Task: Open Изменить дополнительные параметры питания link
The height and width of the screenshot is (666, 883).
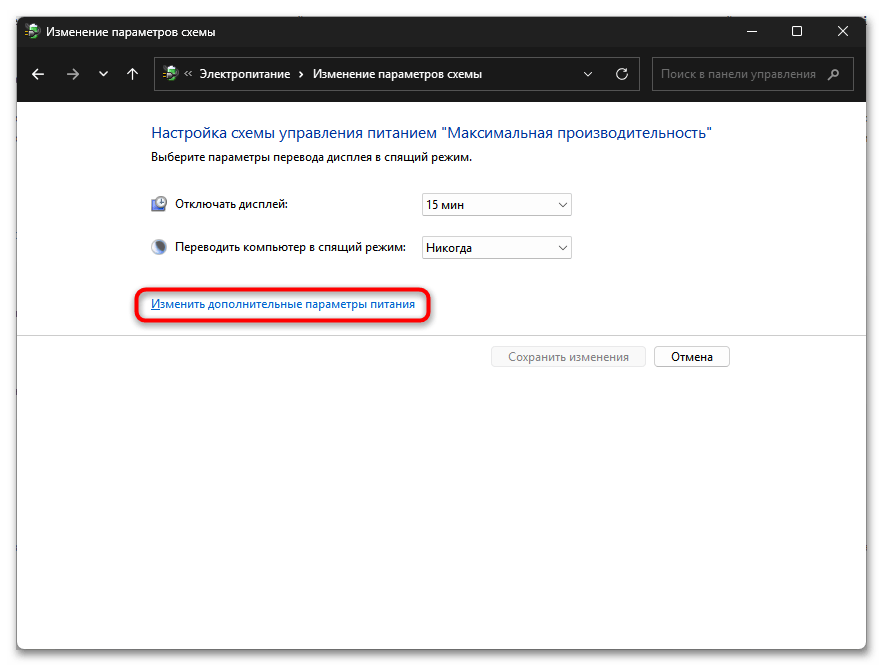Action: pos(283,304)
